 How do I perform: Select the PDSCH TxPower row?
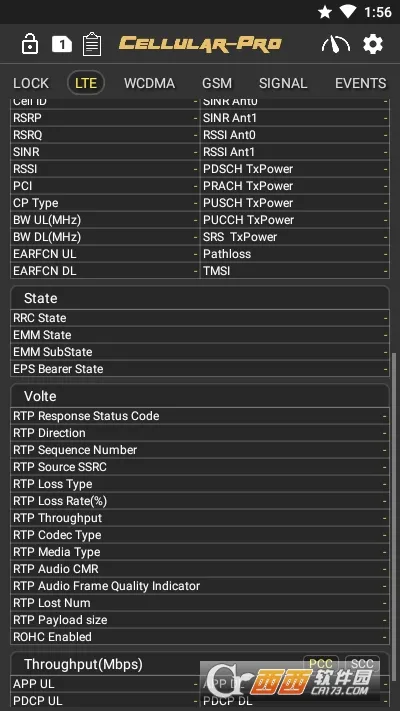tap(295, 169)
